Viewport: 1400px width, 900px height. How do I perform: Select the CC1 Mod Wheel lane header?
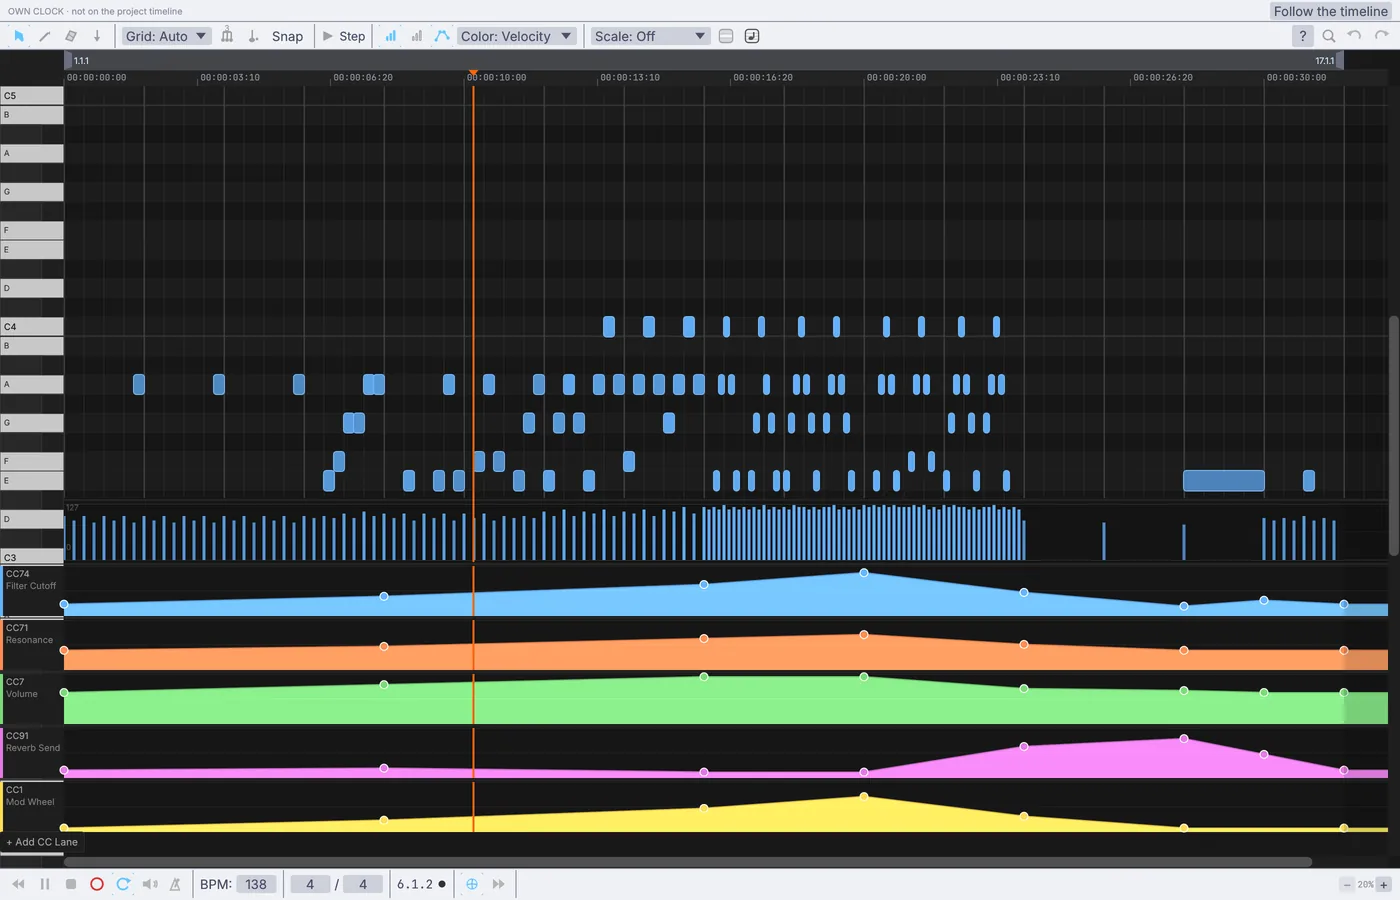click(32, 806)
